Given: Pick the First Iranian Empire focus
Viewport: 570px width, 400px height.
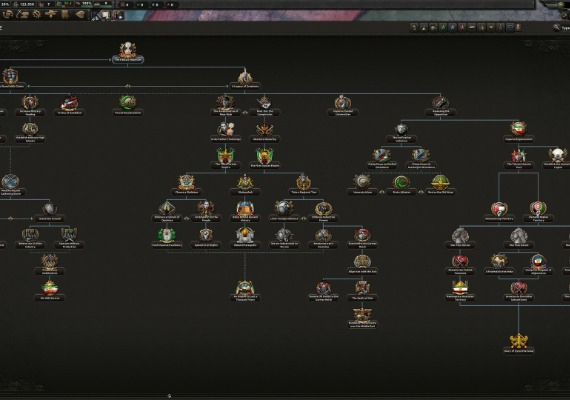Looking at the screenshot, I should pos(265,159).
